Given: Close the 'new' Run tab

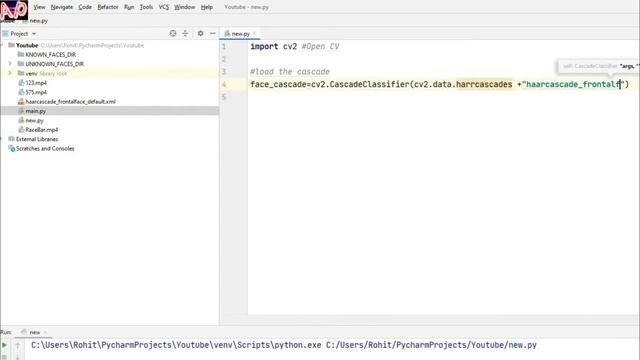Looking at the screenshot, I should (x=45, y=332).
